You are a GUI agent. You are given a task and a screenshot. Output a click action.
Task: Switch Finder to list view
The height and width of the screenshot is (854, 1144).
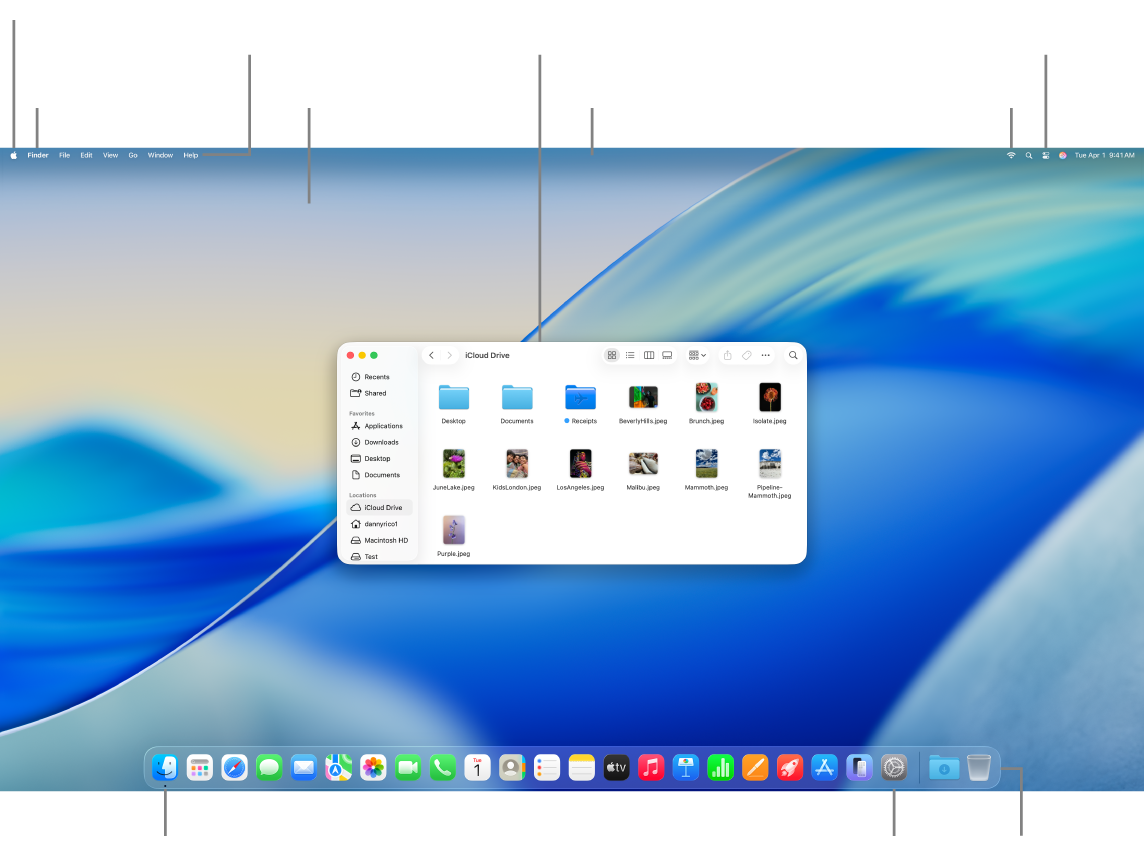point(630,355)
